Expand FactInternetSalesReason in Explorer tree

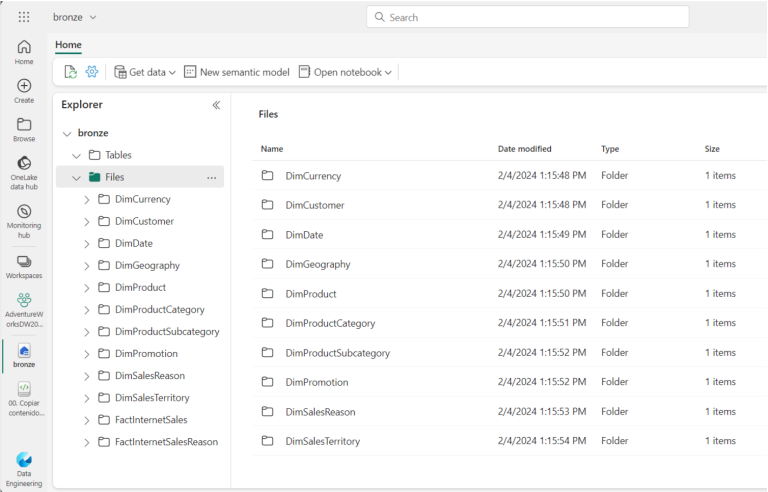coord(87,442)
